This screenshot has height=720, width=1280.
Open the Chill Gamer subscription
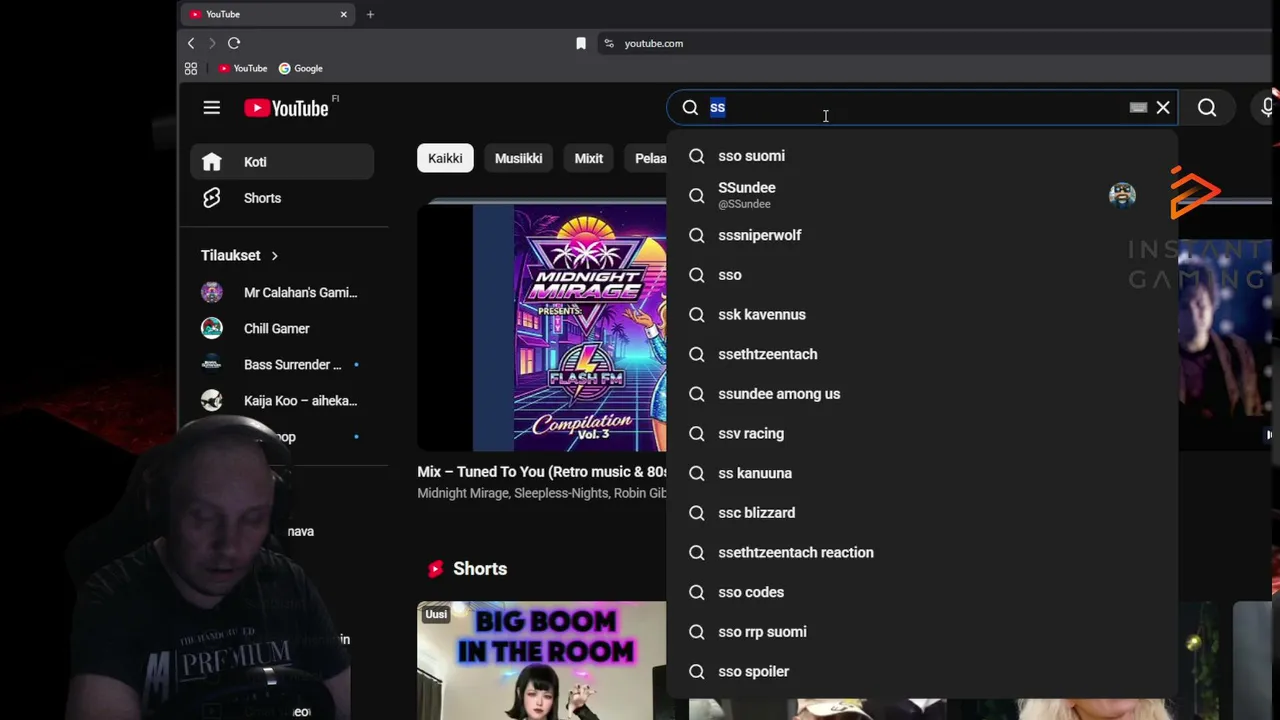(282, 328)
